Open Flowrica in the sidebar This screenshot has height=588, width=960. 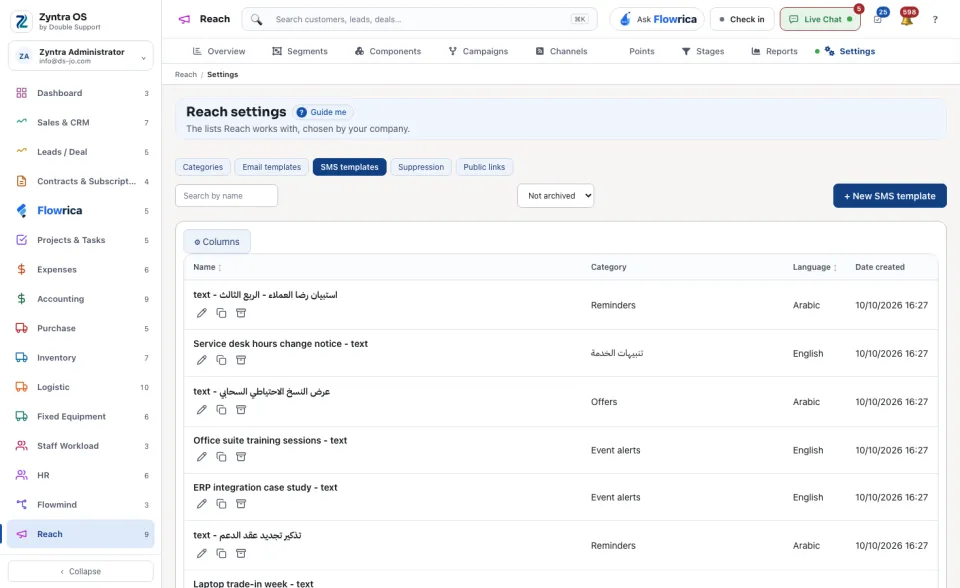coord(81,211)
